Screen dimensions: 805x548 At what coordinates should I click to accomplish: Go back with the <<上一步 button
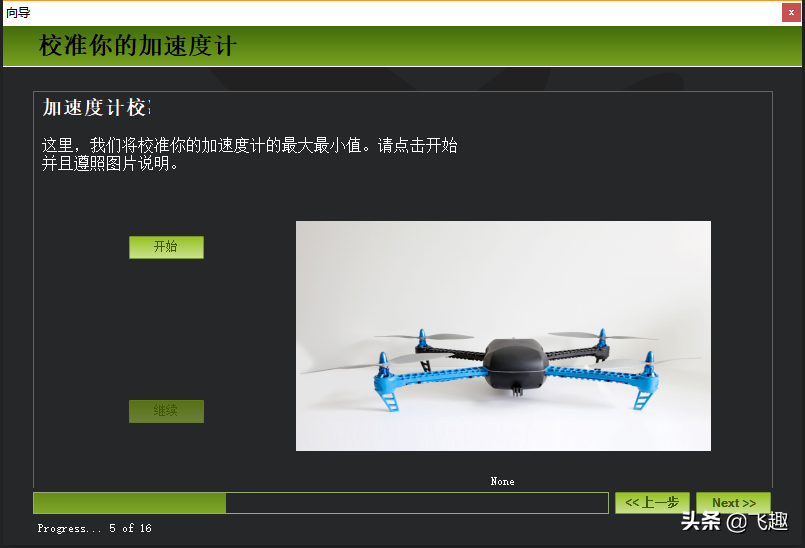[652, 503]
